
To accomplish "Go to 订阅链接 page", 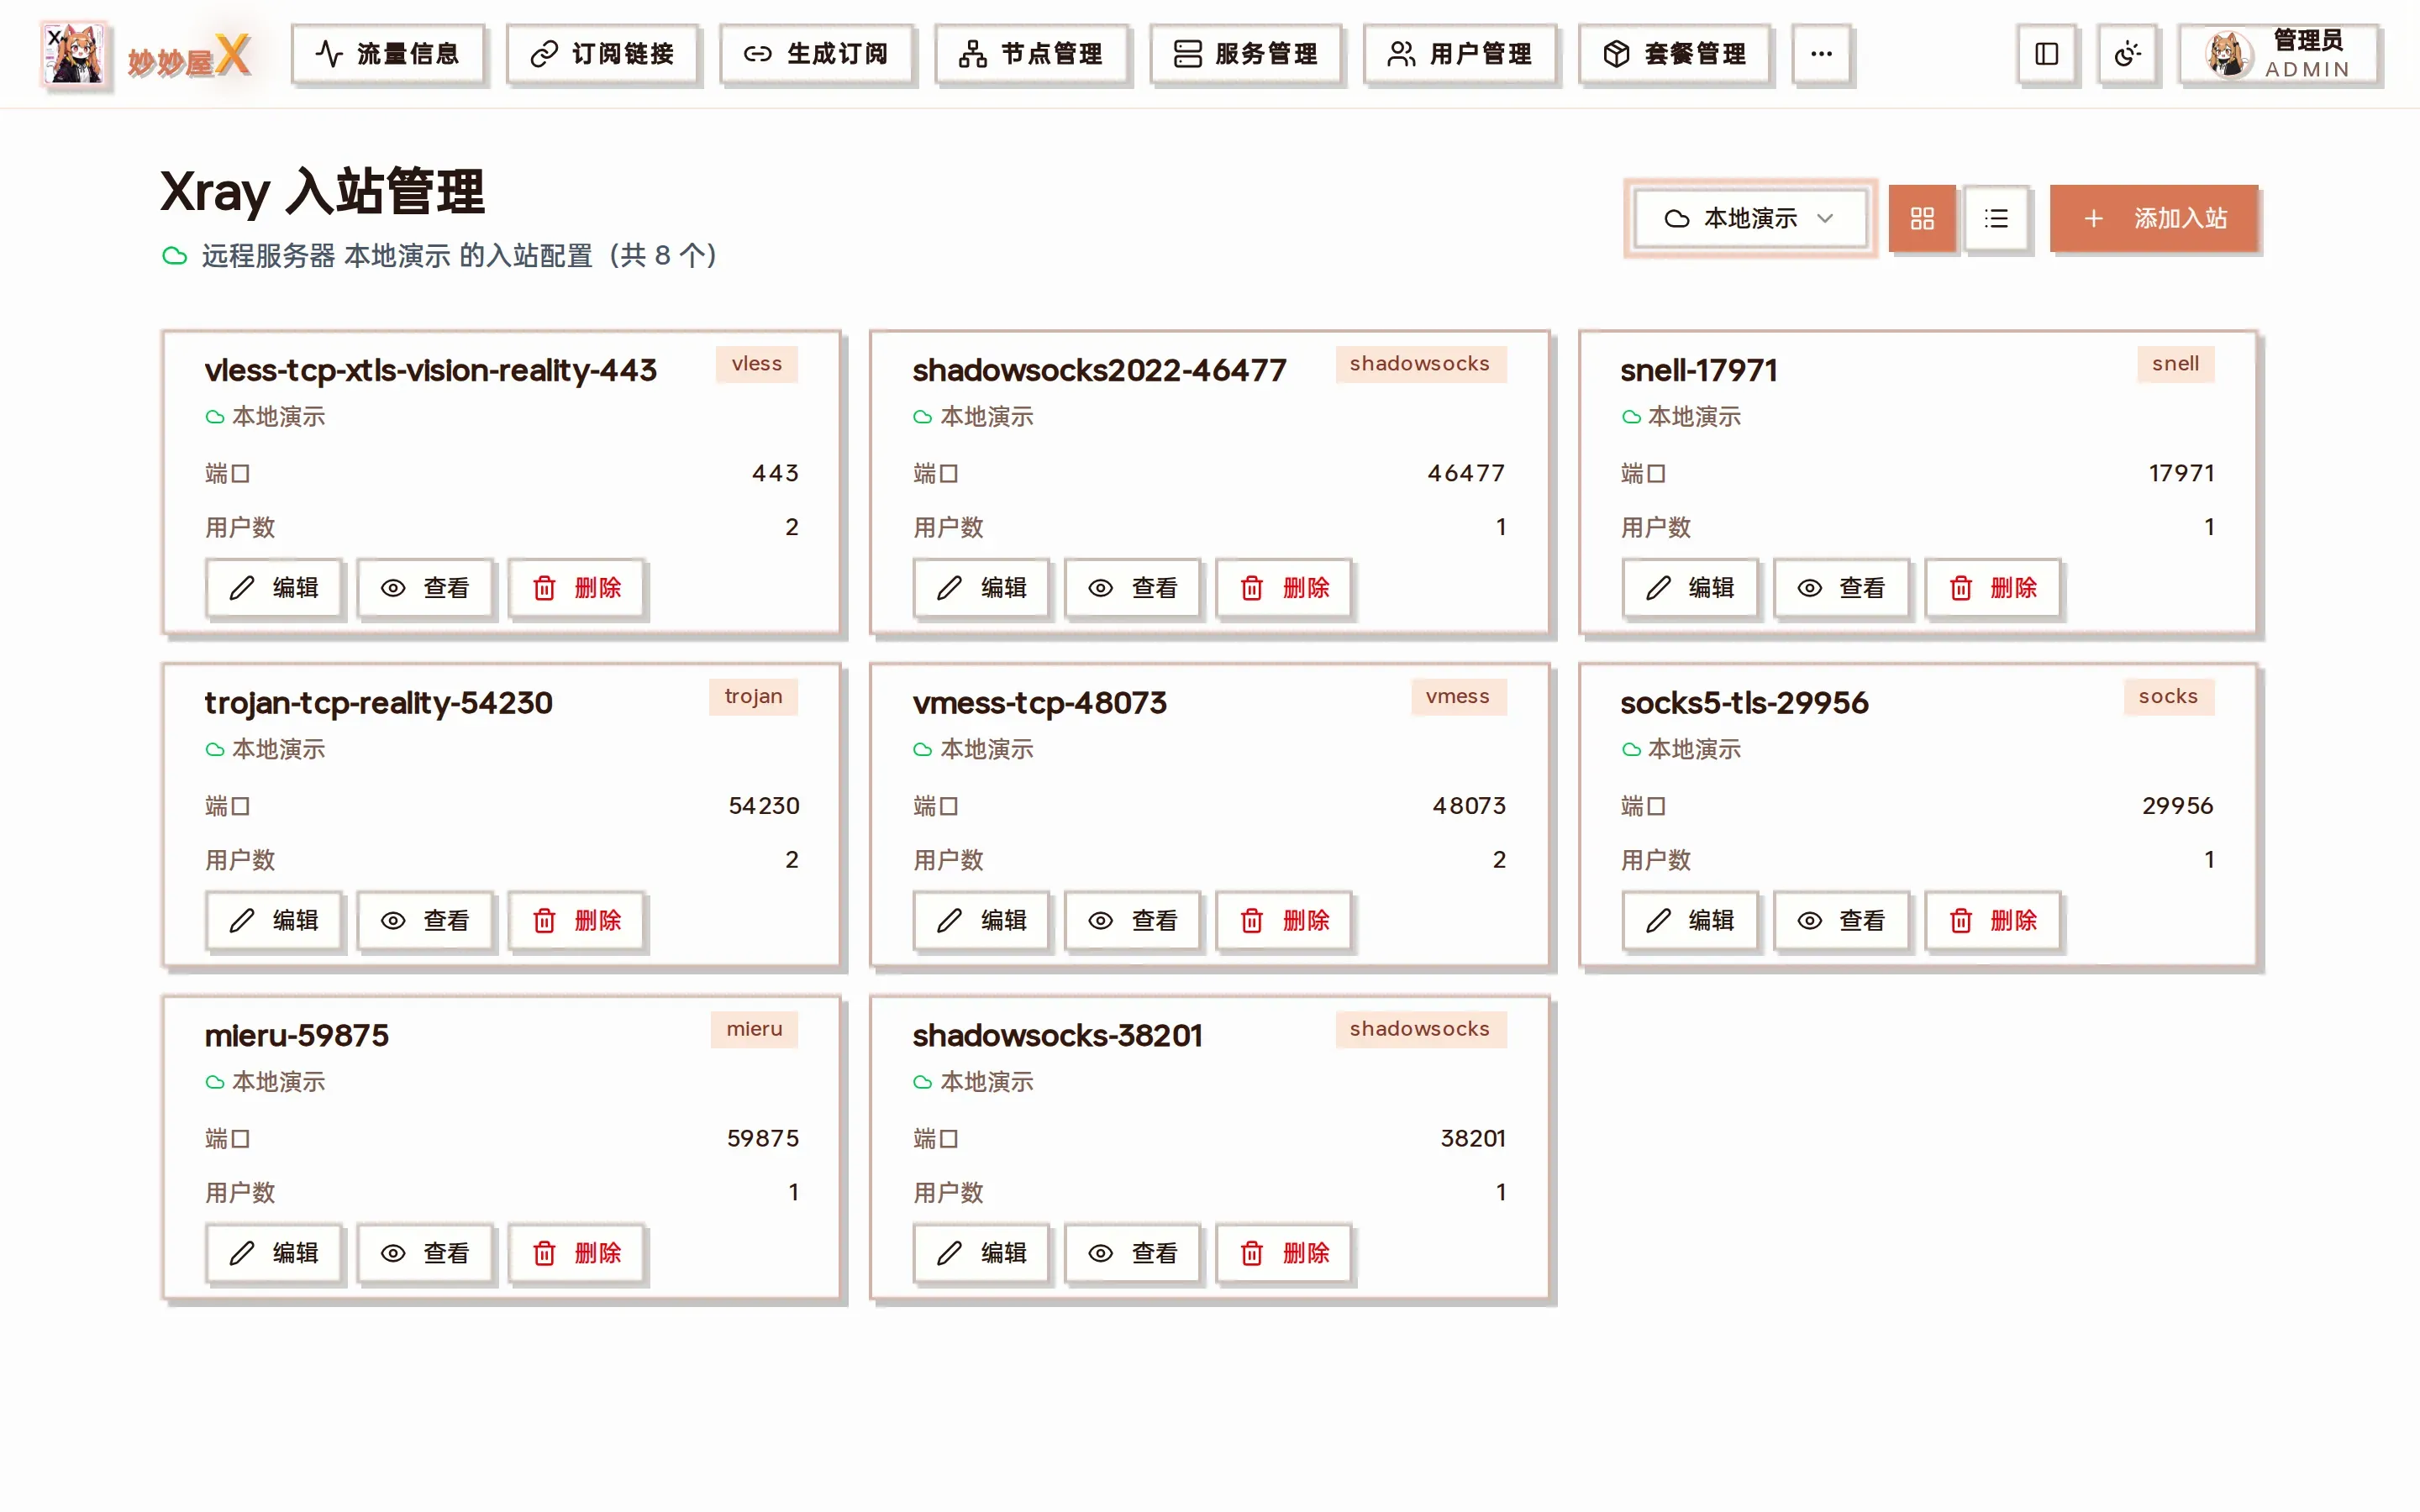I will [602, 54].
